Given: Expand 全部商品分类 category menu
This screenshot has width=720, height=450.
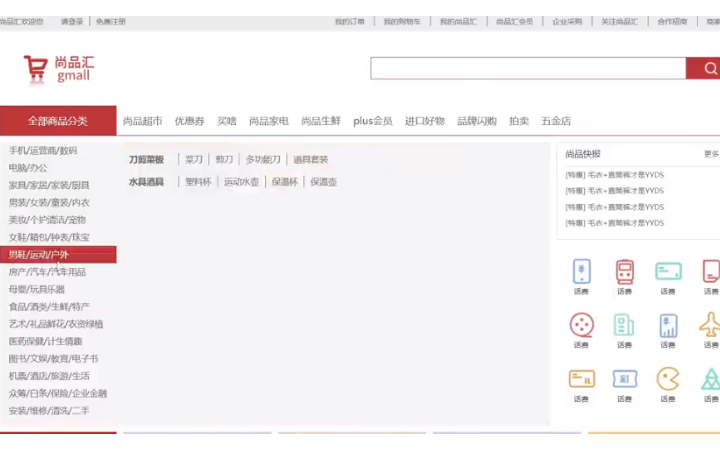Looking at the screenshot, I should coord(58,121).
